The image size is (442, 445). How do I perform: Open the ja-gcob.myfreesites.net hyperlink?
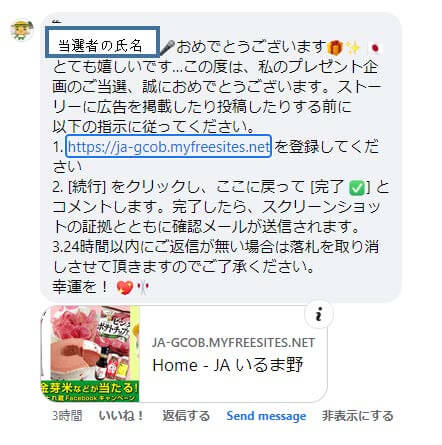(x=169, y=146)
